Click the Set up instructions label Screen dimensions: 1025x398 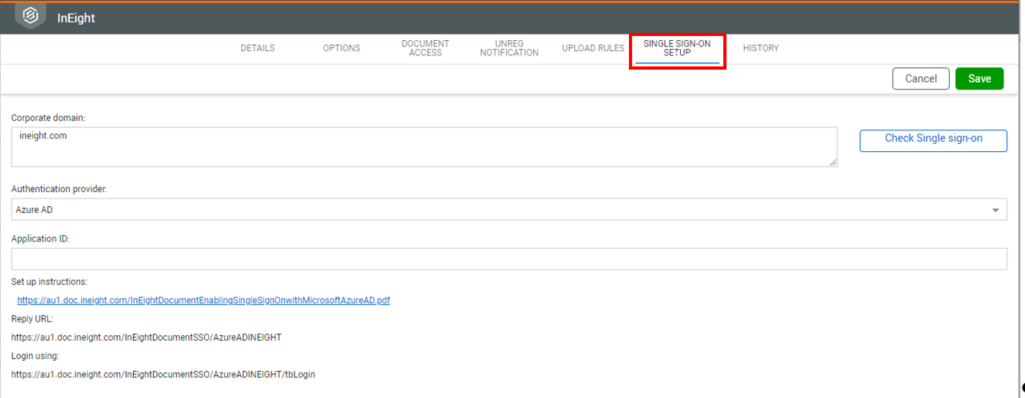49,282
